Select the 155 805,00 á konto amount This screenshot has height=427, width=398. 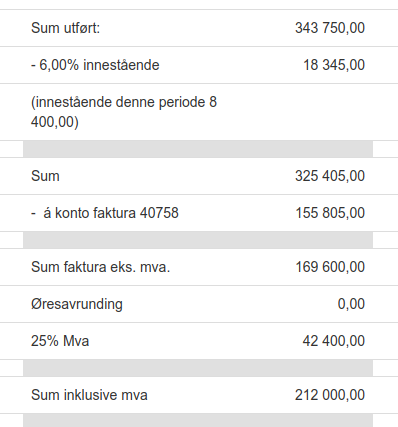pos(330,213)
